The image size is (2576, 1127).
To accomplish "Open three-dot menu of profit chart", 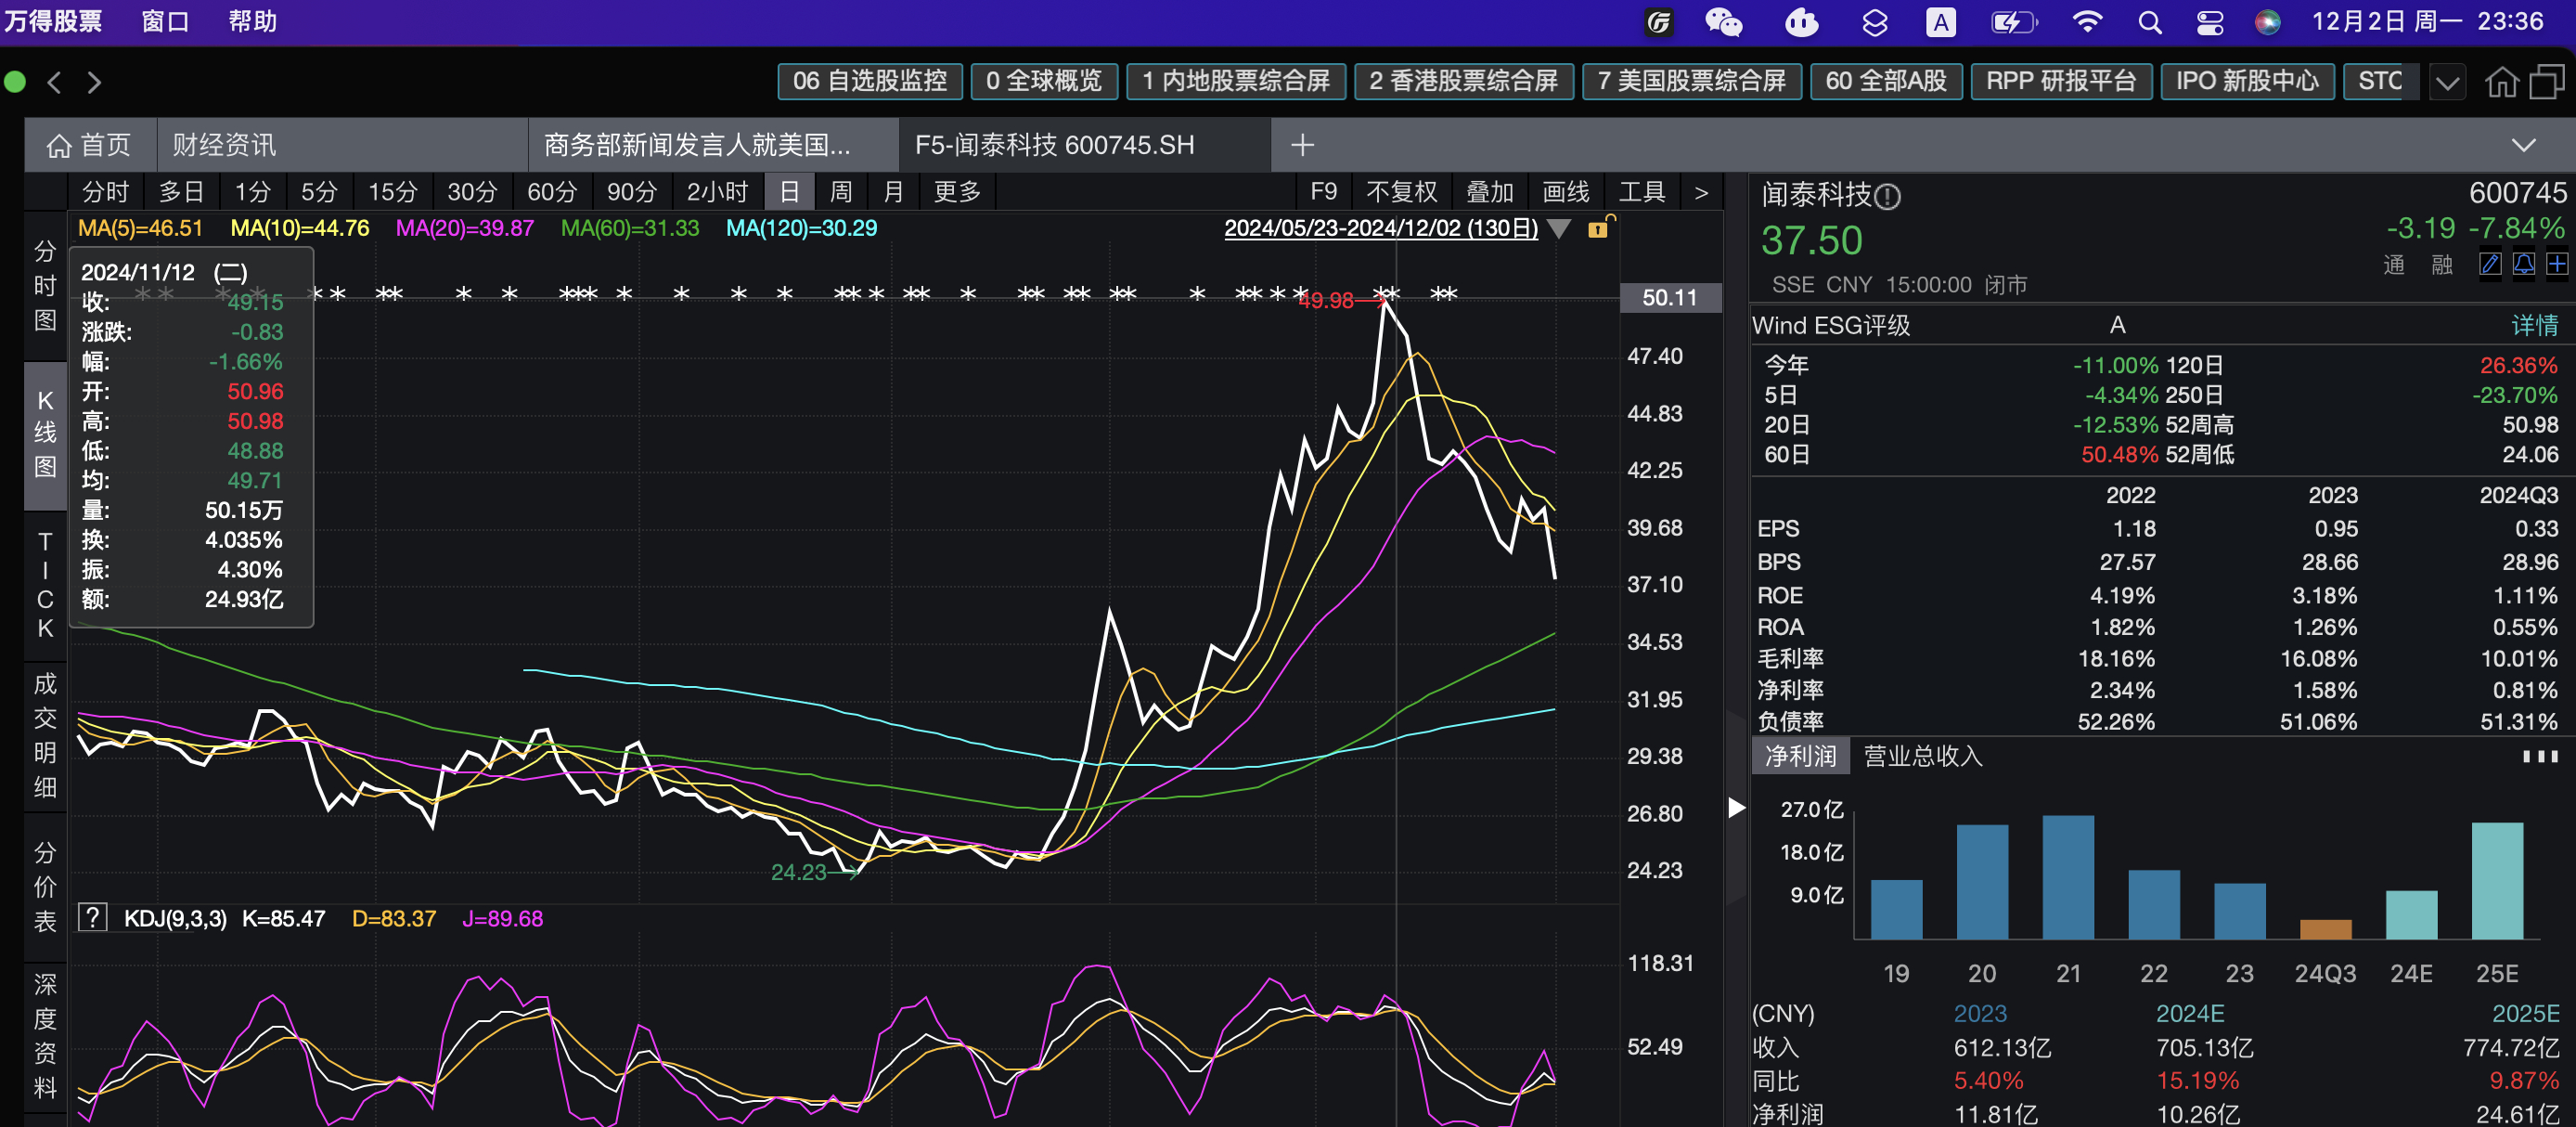I will [2540, 756].
